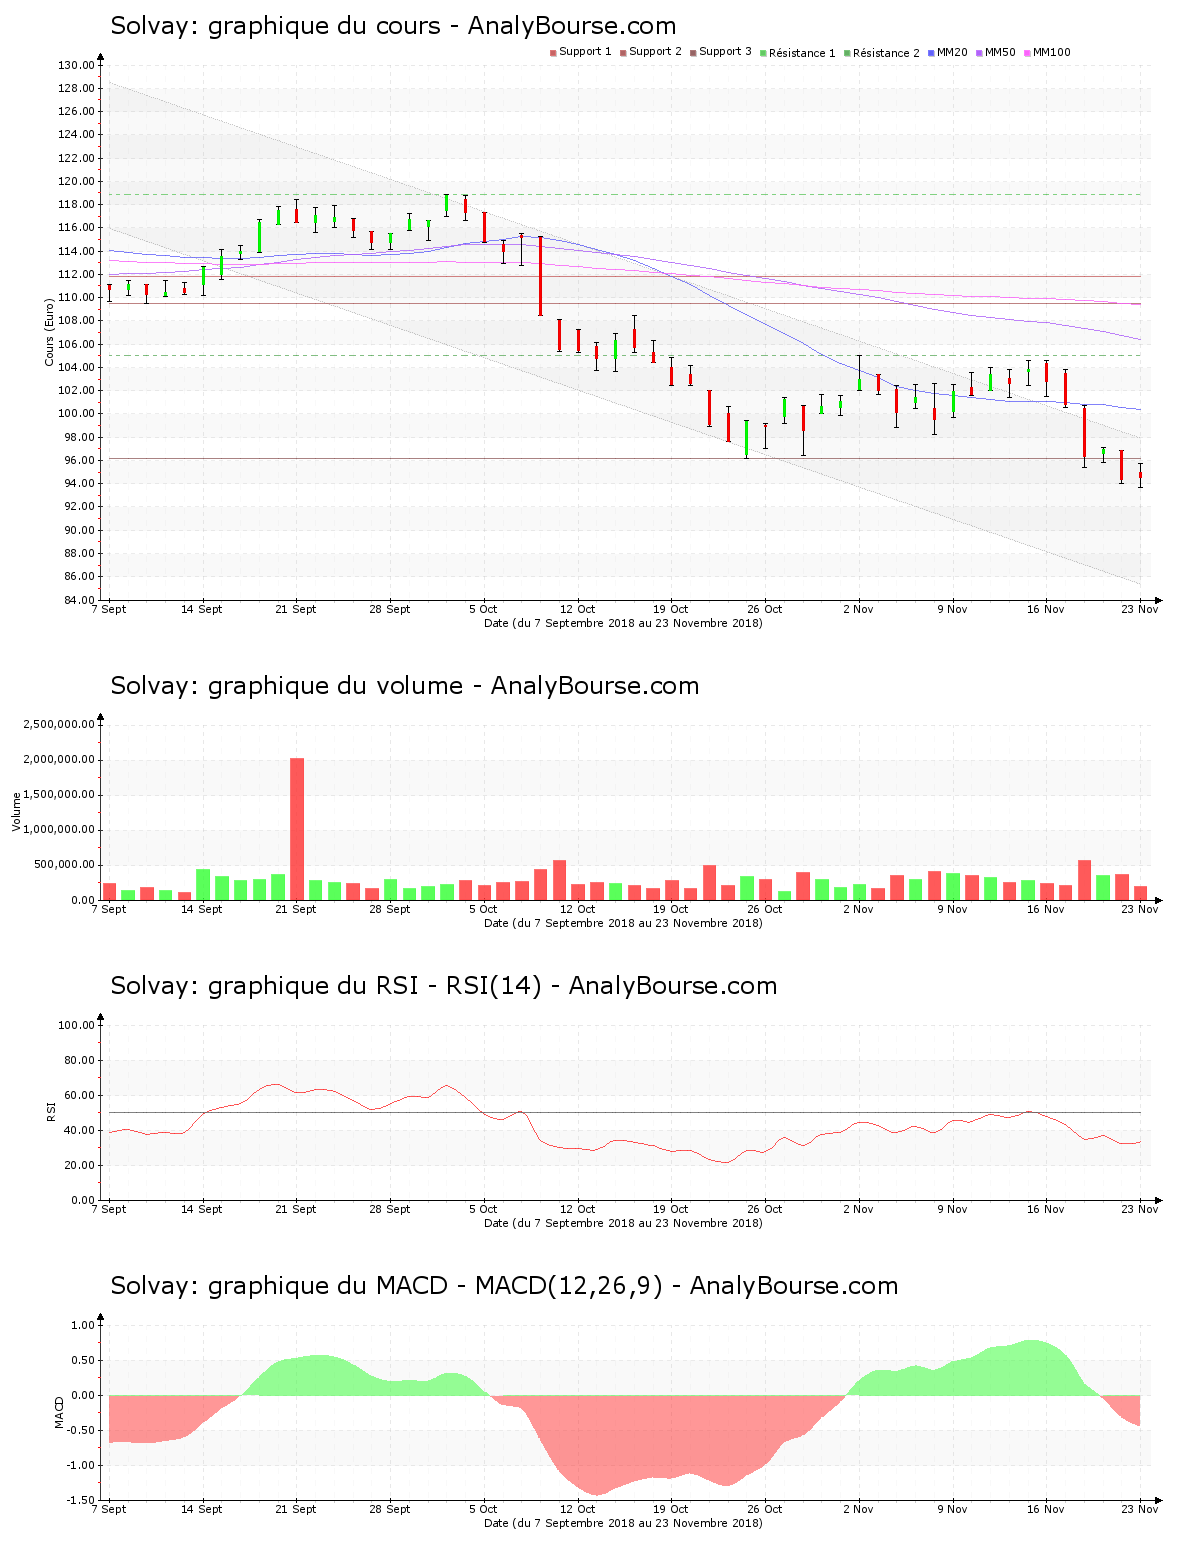Click the 20.00 value on RSI axis
The height and width of the screenshot is (1550, 1200).
point(79,1165)
